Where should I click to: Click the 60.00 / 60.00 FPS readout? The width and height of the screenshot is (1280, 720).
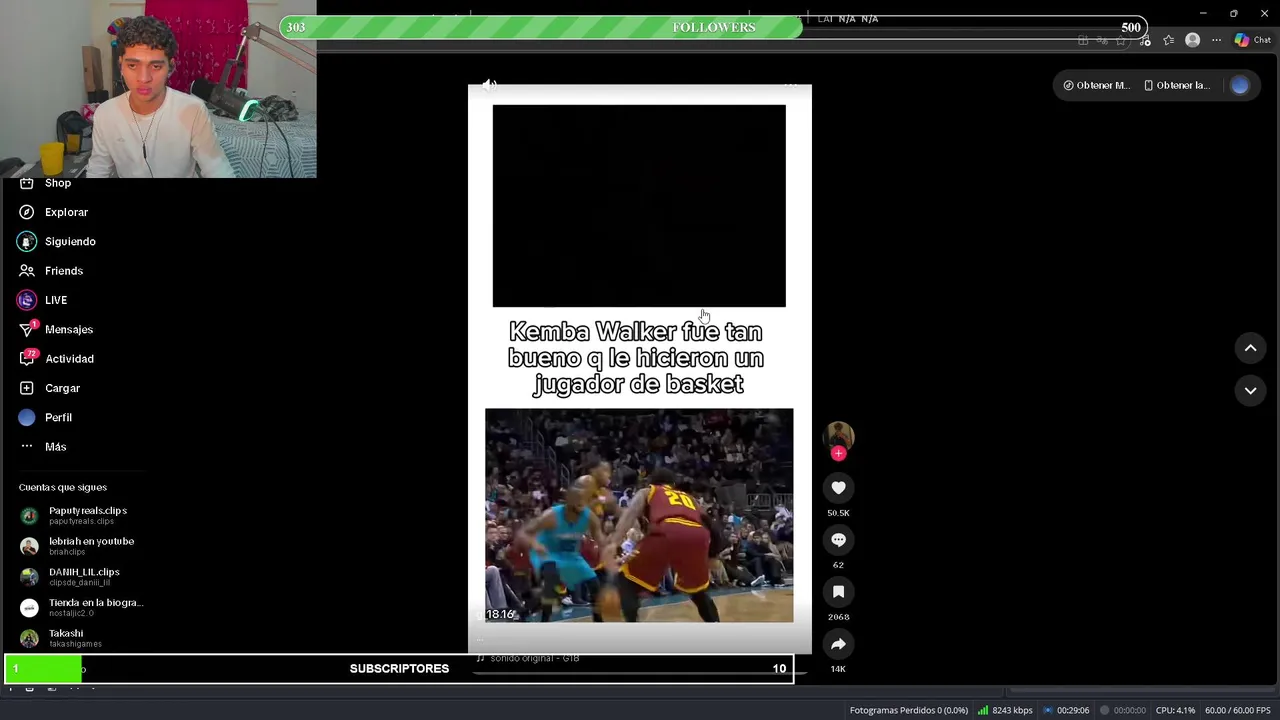click(x=1238, y=710)
